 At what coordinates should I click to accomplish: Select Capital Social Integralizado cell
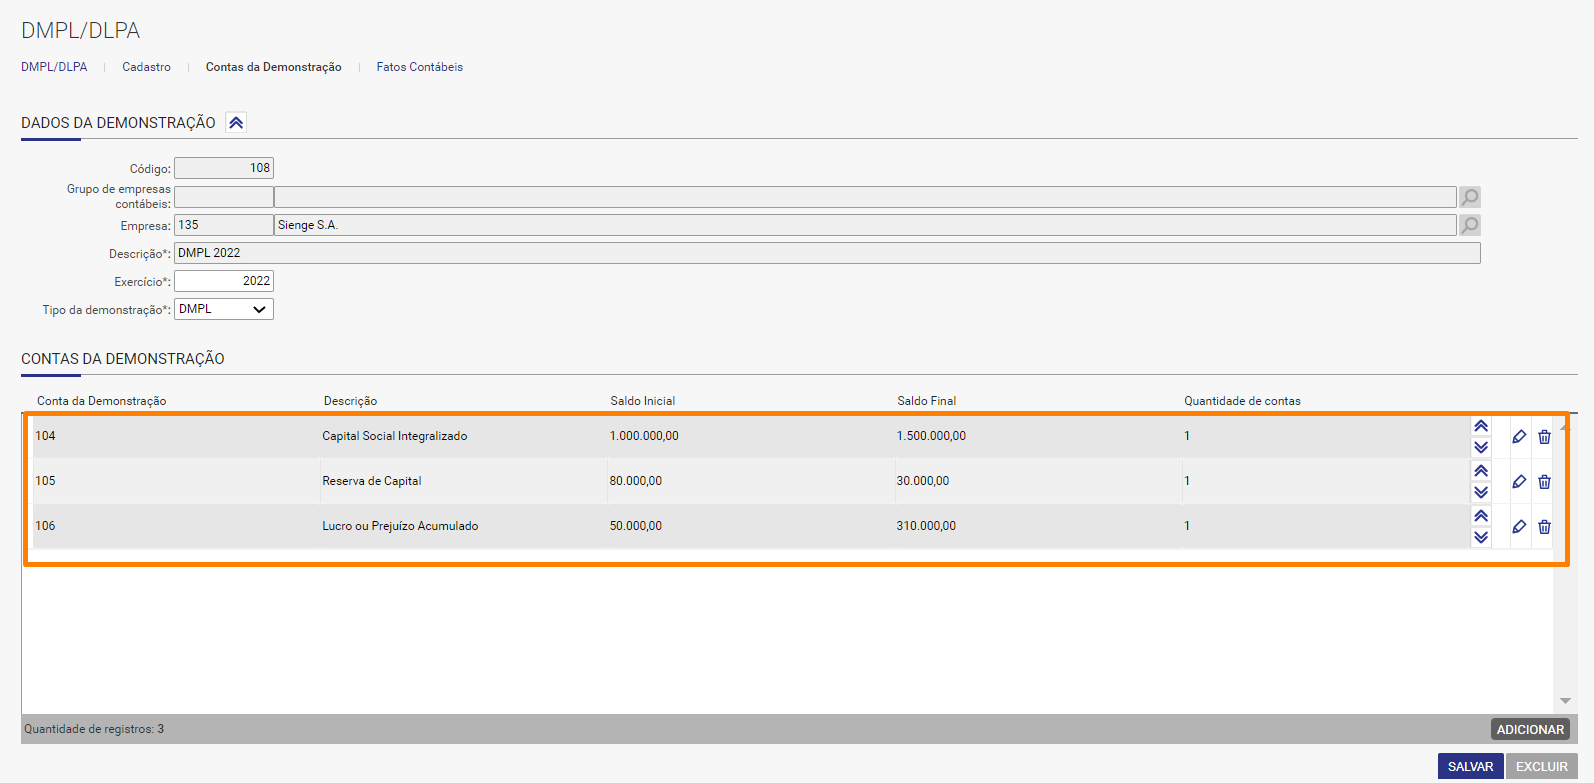[x=394, y=436]
